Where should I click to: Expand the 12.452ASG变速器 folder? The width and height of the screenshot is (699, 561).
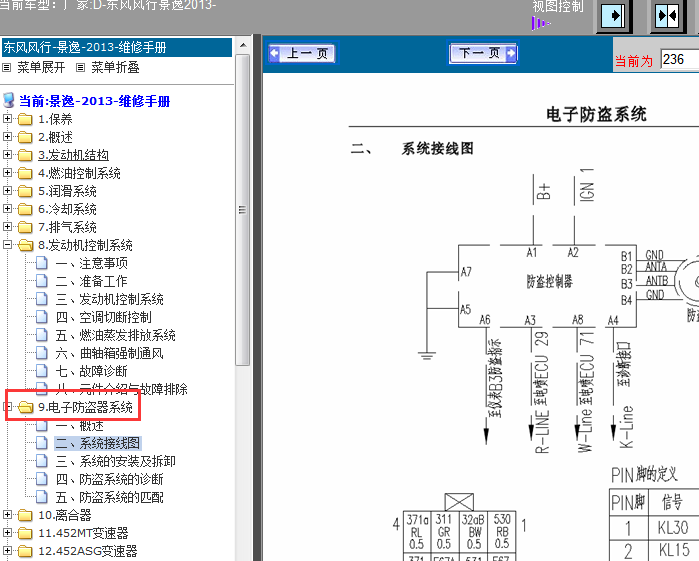(x=7, y=551)
